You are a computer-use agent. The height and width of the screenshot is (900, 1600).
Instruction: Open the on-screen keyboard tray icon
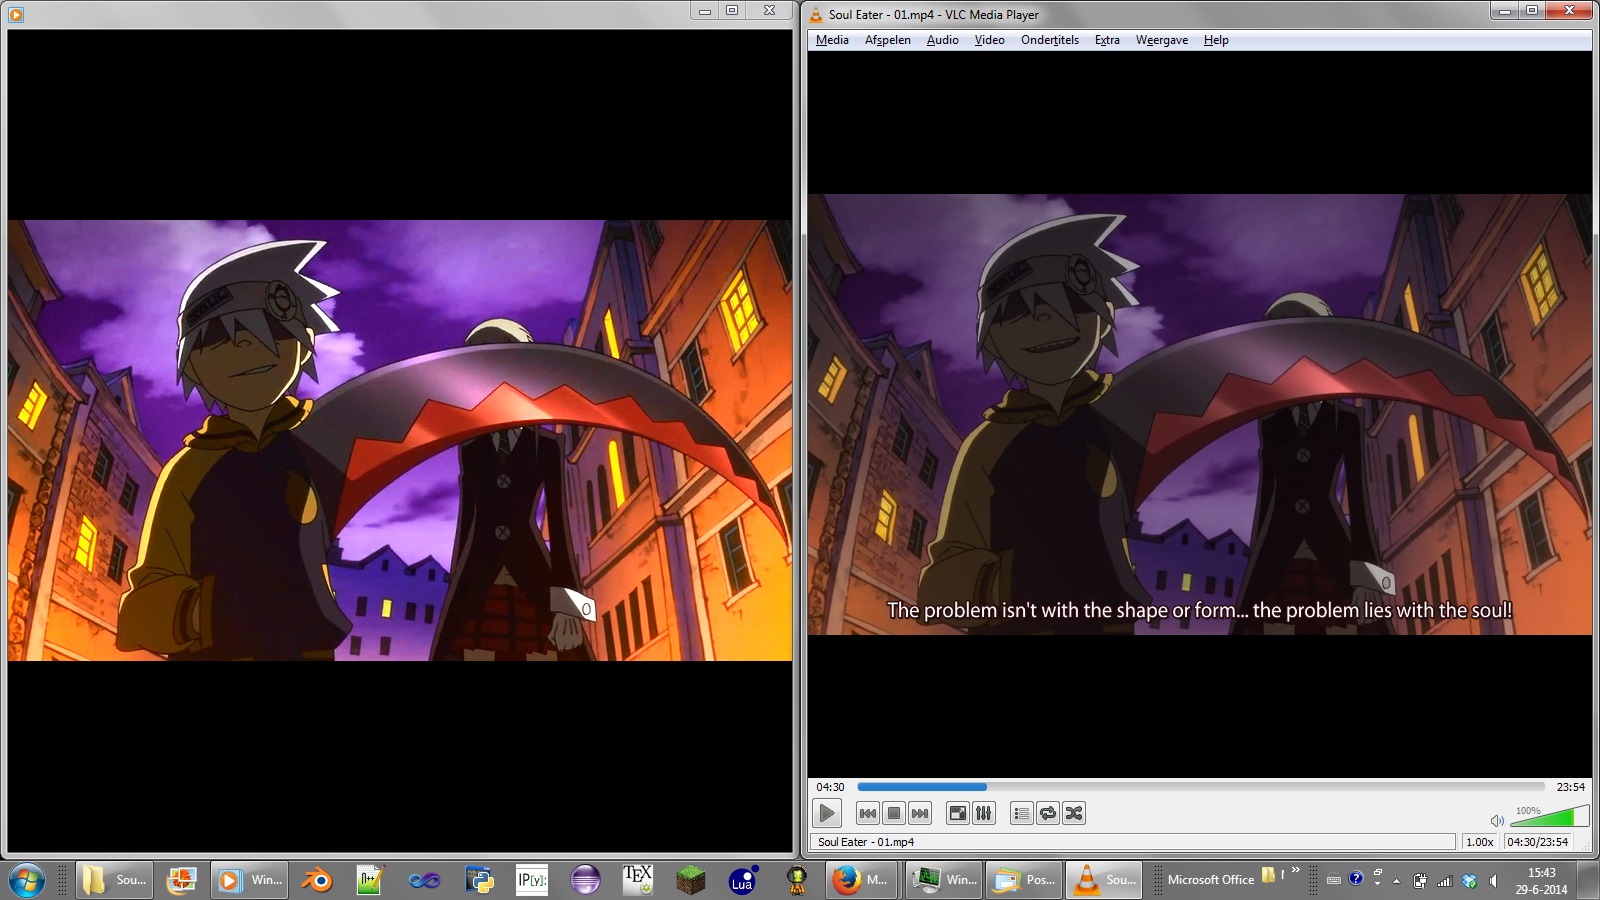(1333, 880)
